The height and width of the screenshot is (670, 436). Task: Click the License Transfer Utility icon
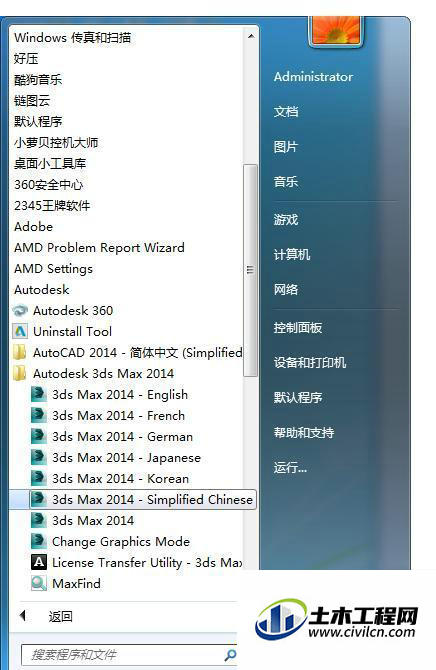click(x=39, y=562)
